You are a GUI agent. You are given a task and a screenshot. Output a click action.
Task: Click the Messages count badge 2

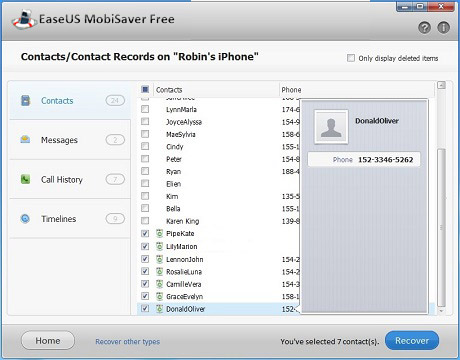click(115, 140)
